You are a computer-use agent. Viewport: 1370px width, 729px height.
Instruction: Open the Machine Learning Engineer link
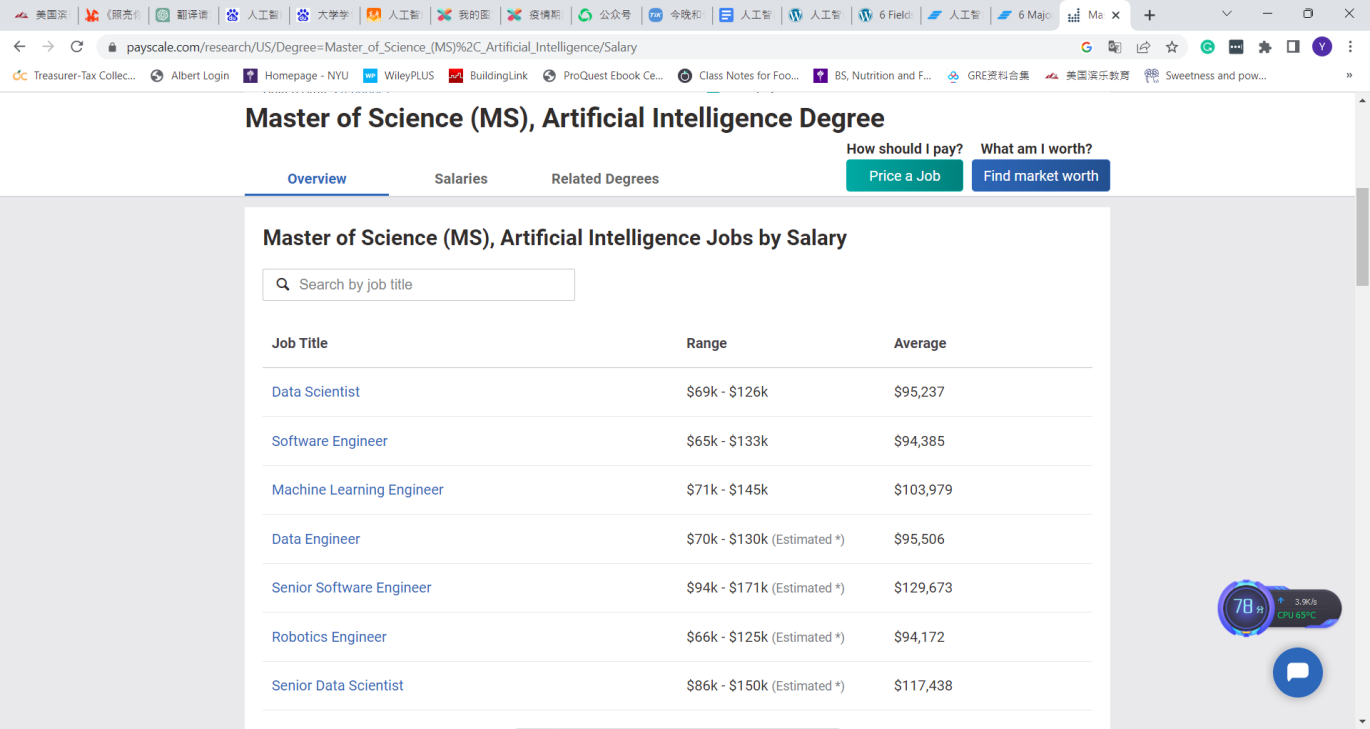(358, 490)
